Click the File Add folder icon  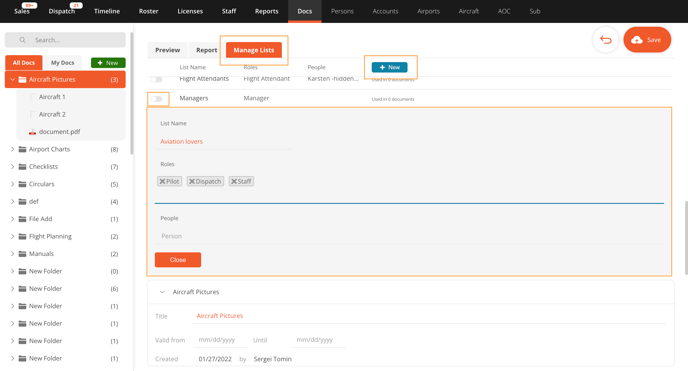(x=22, y=219)
